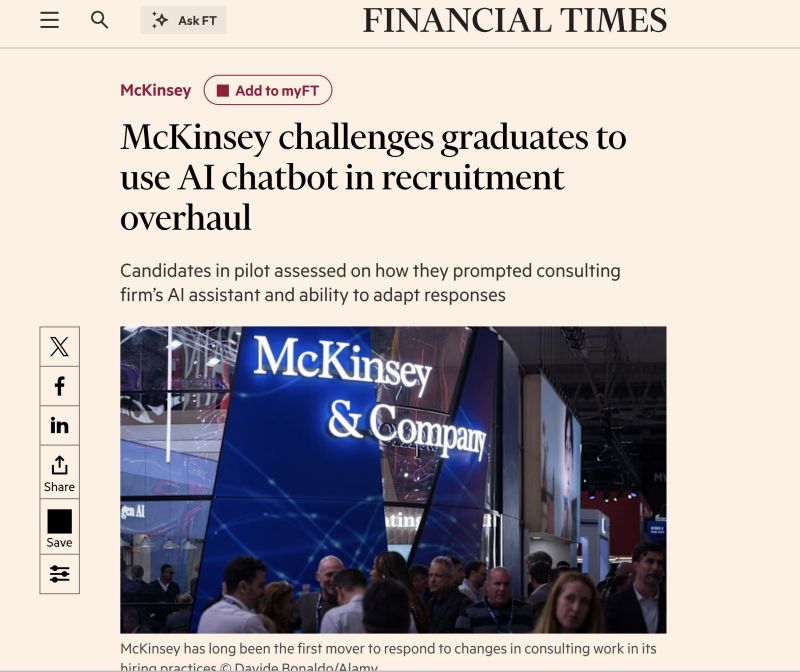Click the subheading about candidates in pilot
Image resolution: width=800 pixels, height=672 pixels.
[370, 283]
